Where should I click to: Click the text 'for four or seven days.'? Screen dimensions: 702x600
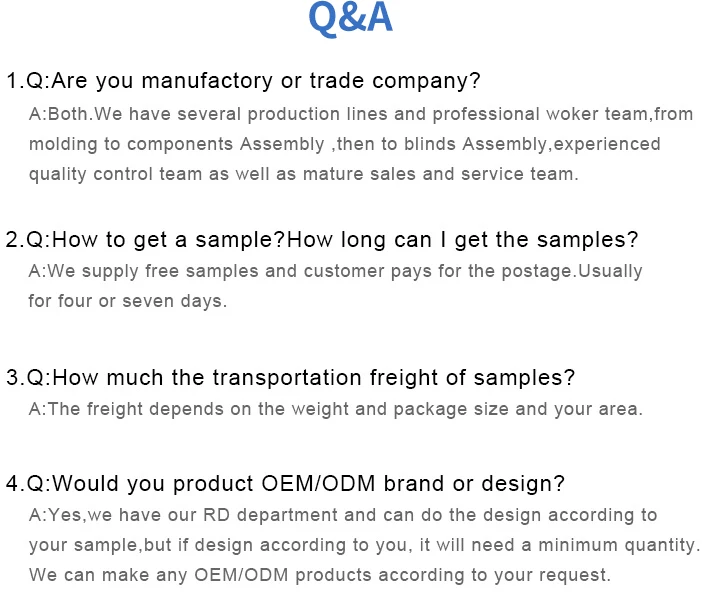128,301
